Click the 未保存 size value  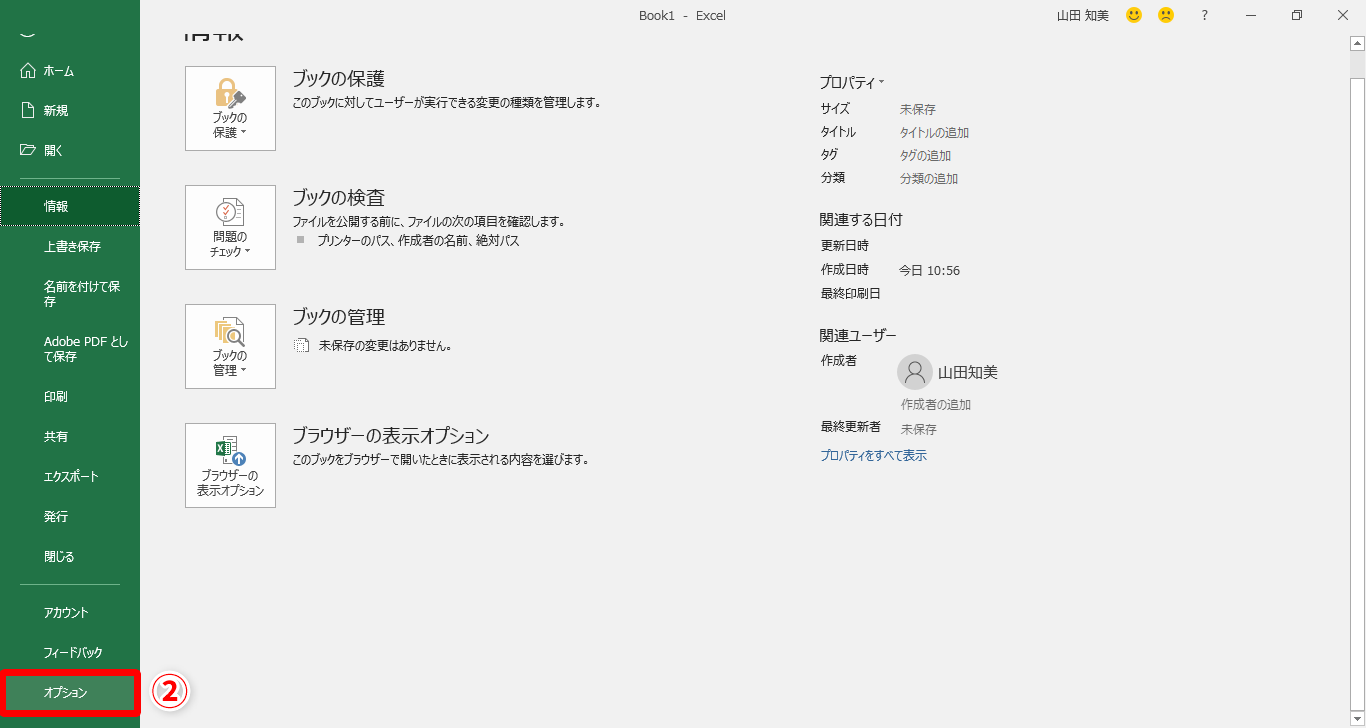coord(918,110)
